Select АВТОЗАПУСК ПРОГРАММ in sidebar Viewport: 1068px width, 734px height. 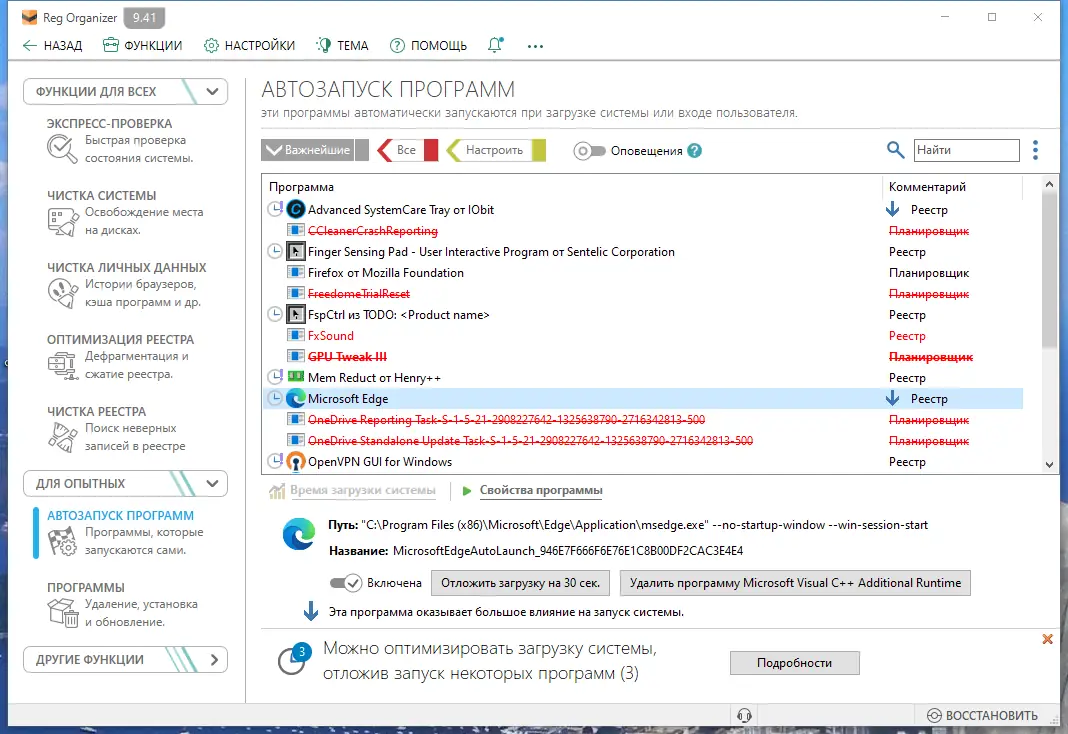120,532
